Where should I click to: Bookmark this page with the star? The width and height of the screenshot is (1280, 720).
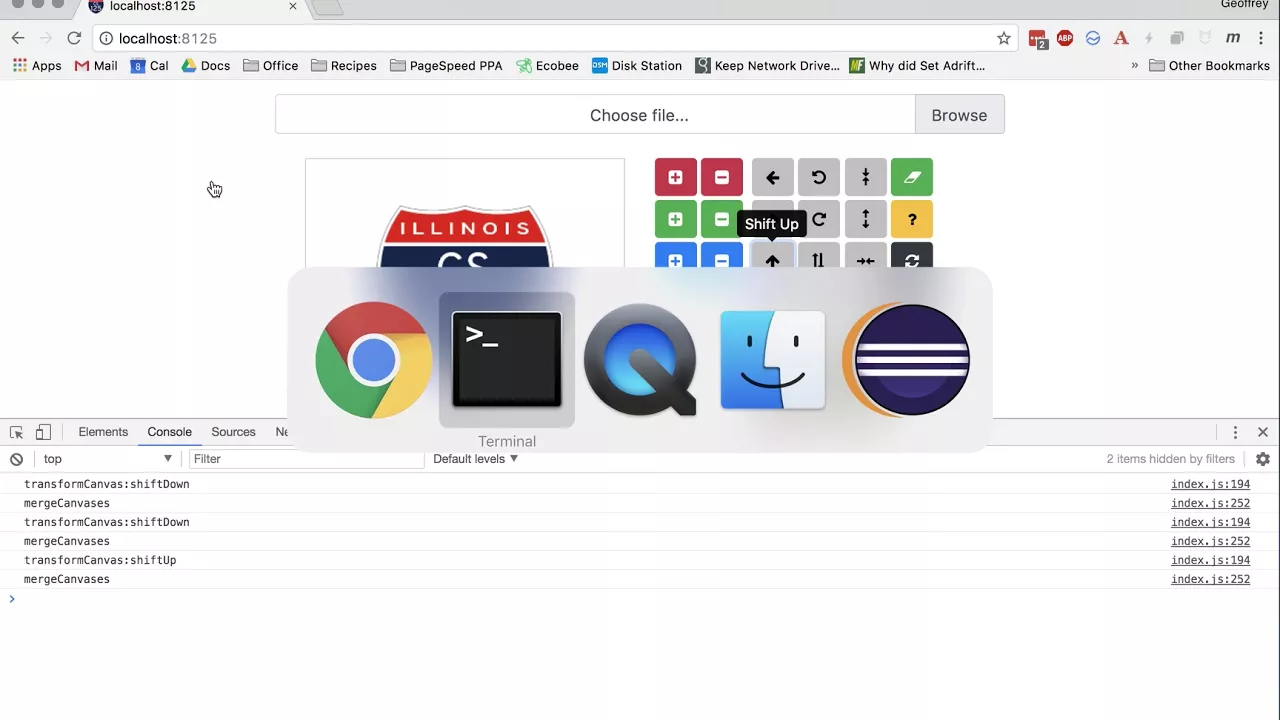click(x=1003, y=38)
